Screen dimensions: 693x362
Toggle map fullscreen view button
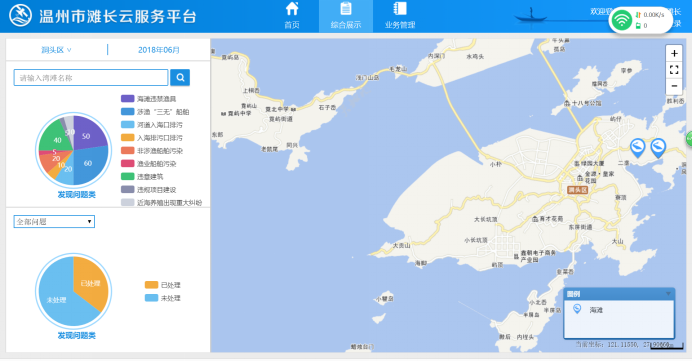(674, 69)
